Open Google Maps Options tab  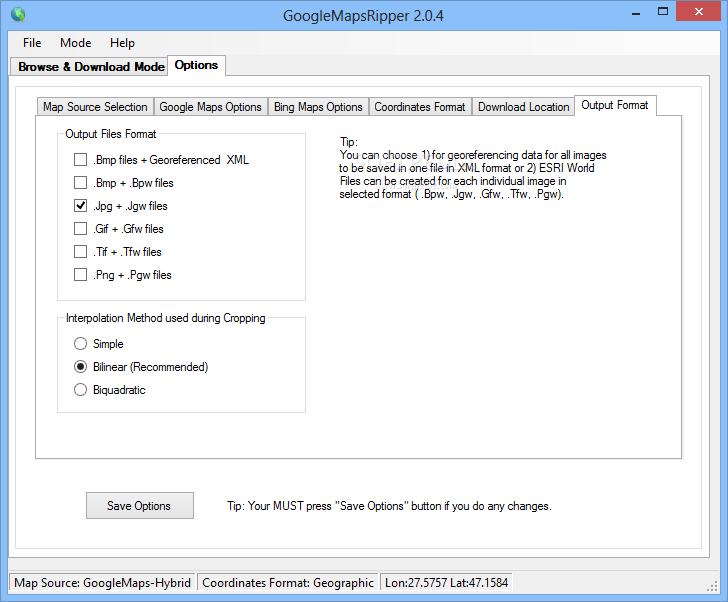210,107
